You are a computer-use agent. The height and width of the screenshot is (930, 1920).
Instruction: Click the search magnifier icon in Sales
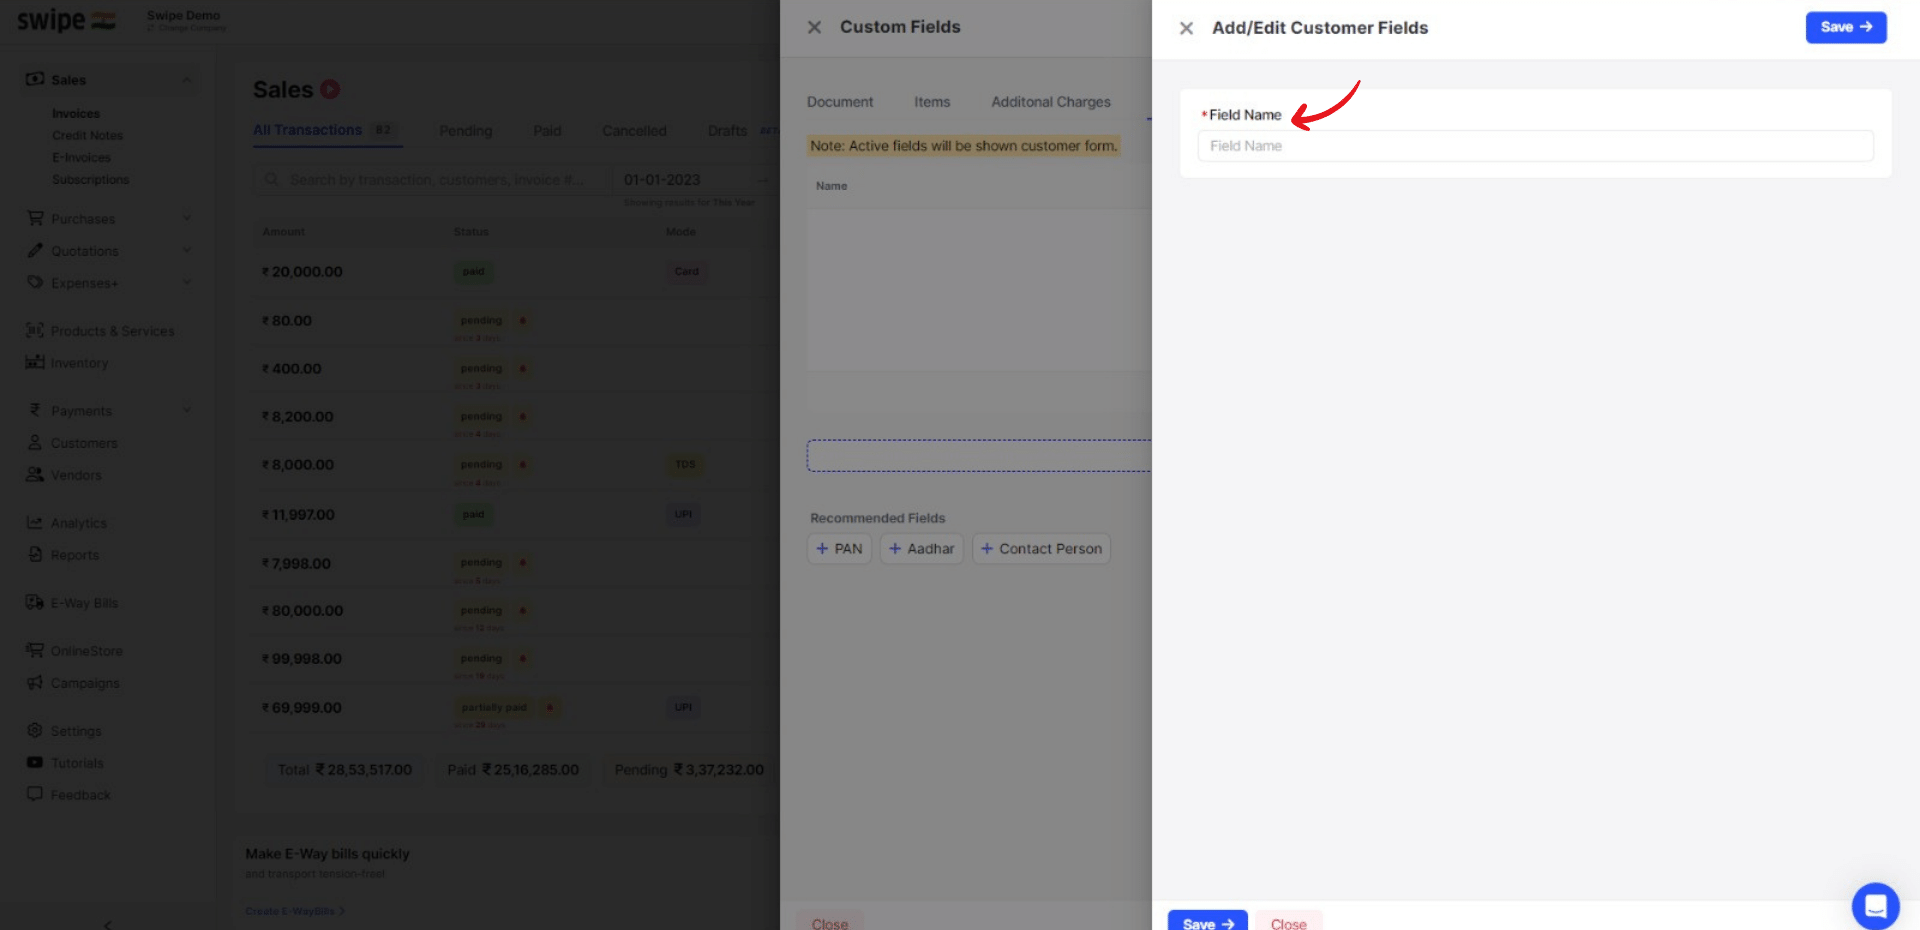click(271, 180)
